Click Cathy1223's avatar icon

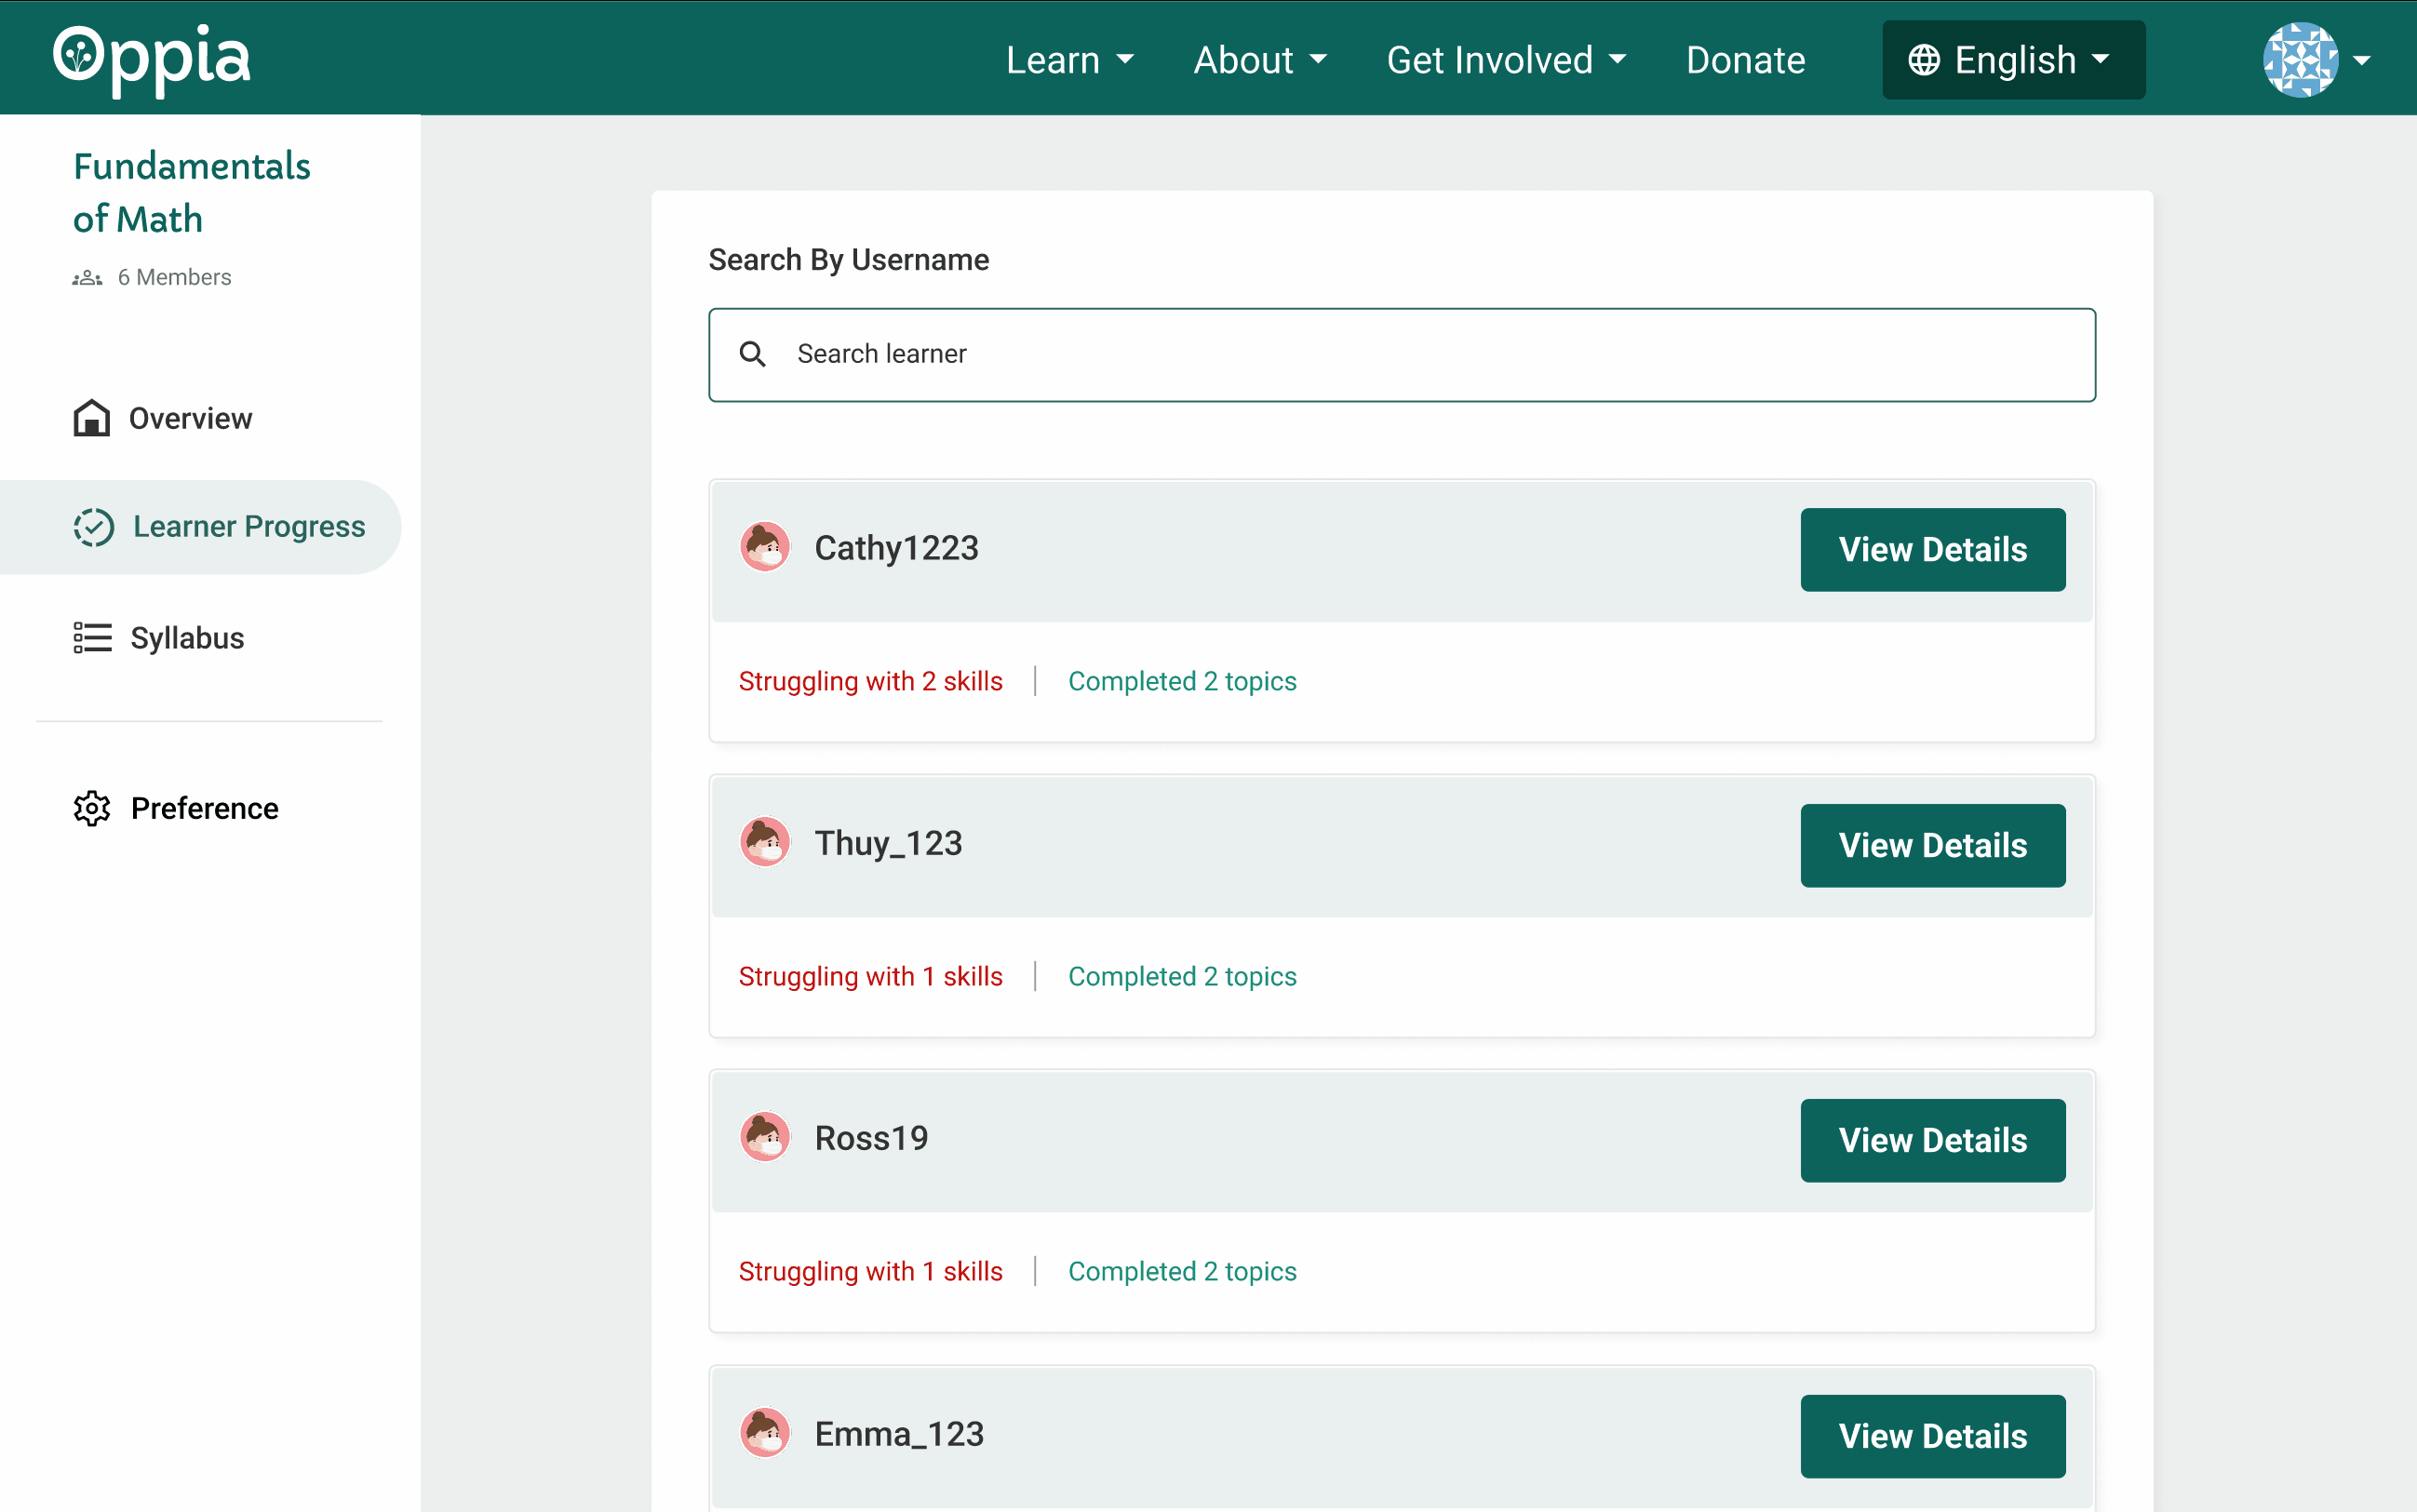click(x=765, y=547)
